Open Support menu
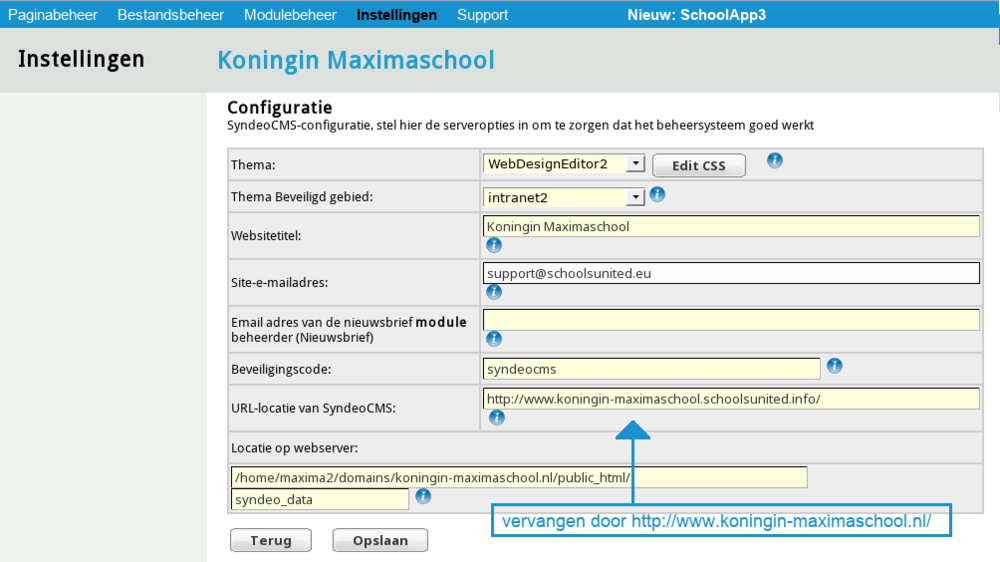 pos(482,15)
